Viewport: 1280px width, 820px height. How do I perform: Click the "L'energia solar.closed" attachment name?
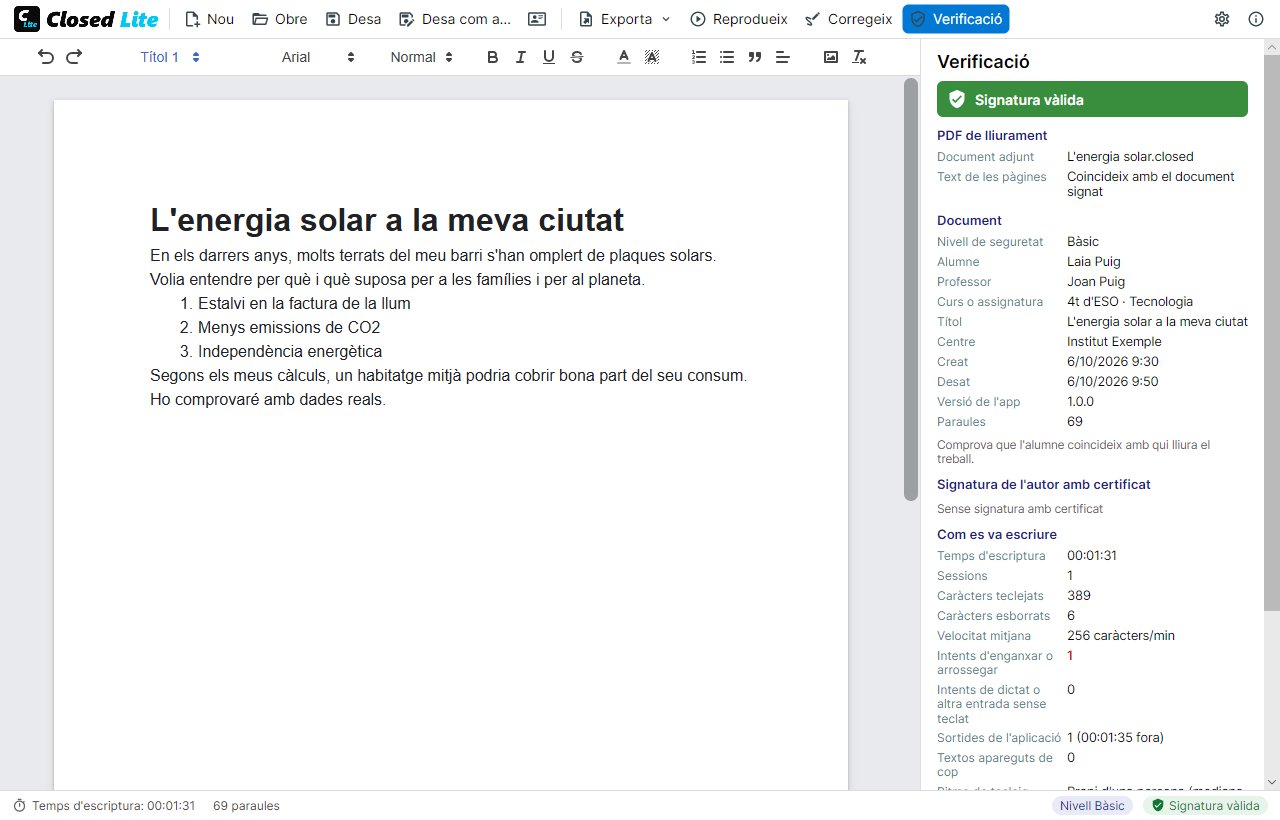[1130, 156]
